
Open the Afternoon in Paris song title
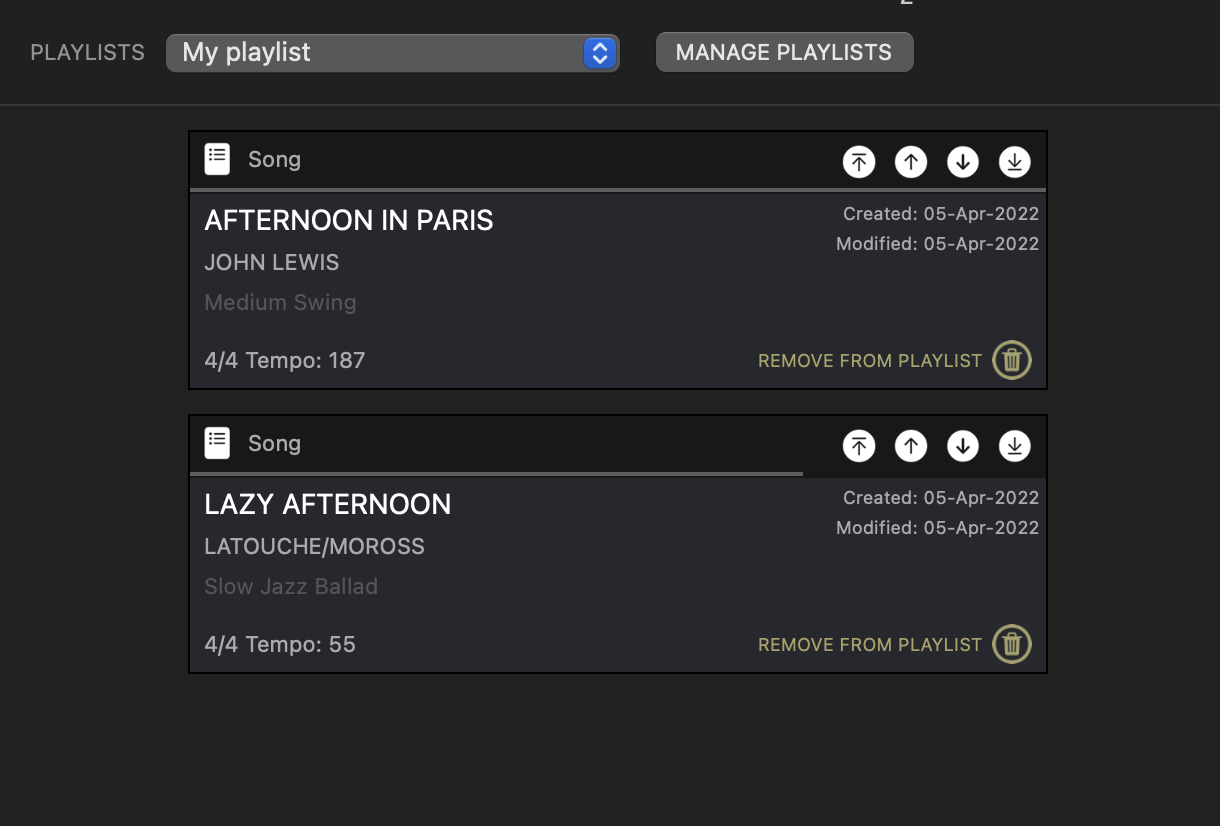tap(349, 220)
